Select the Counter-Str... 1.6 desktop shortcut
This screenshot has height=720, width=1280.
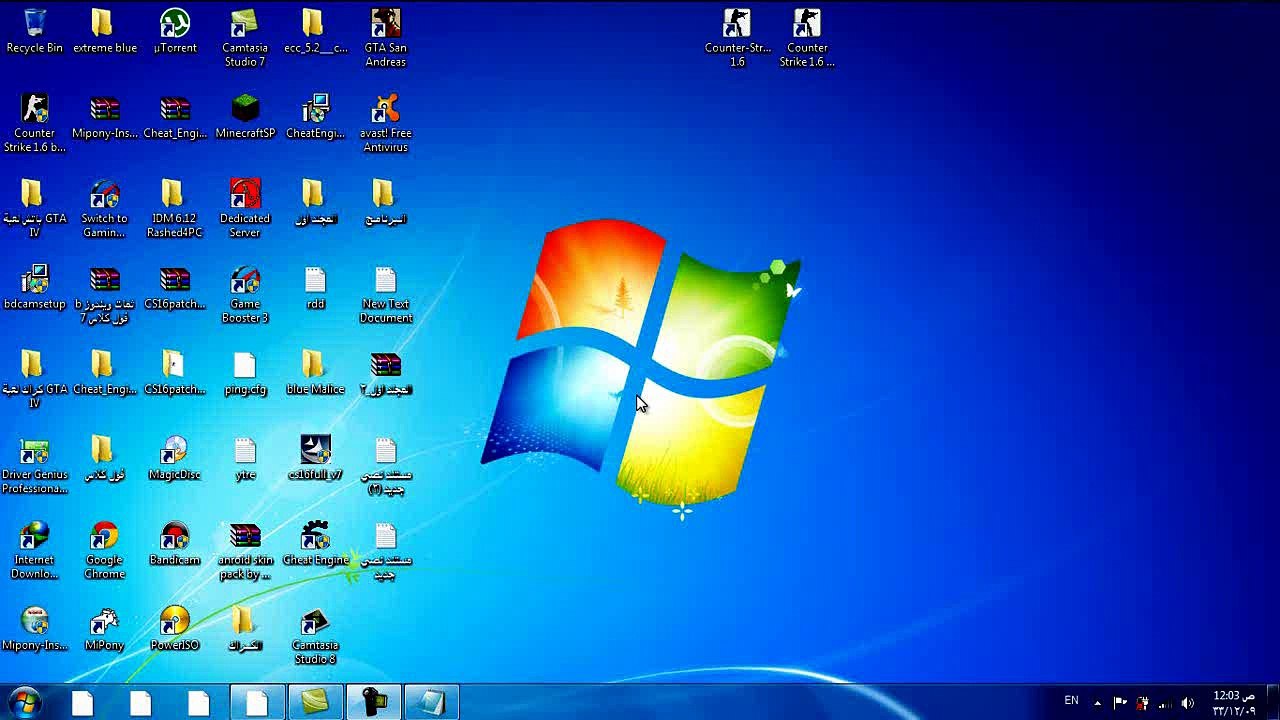point(737,38)
